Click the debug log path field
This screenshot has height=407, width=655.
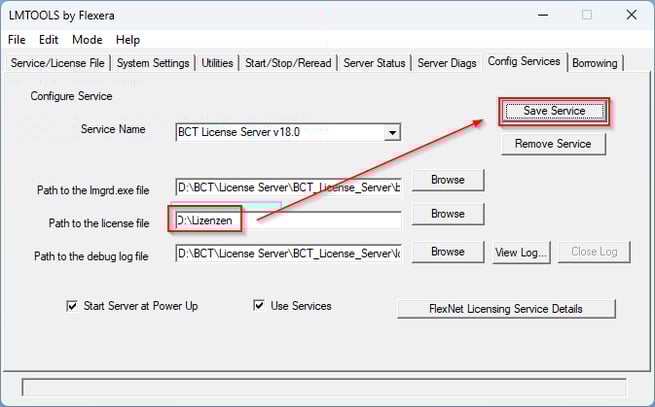(x=288, y=253)
